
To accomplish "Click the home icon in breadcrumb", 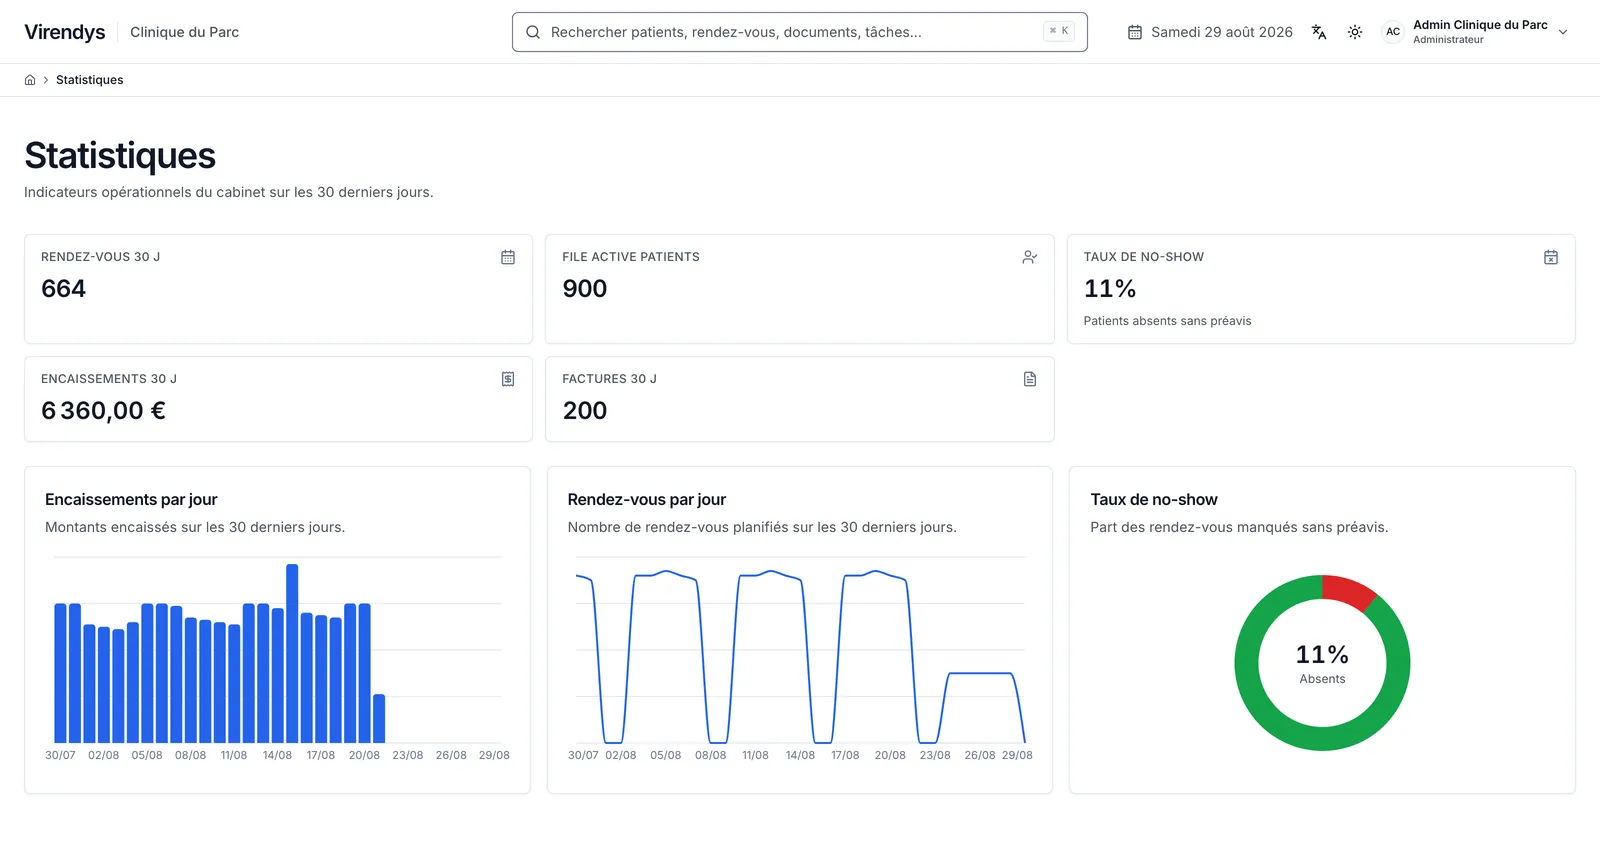I will click(30, 80).
